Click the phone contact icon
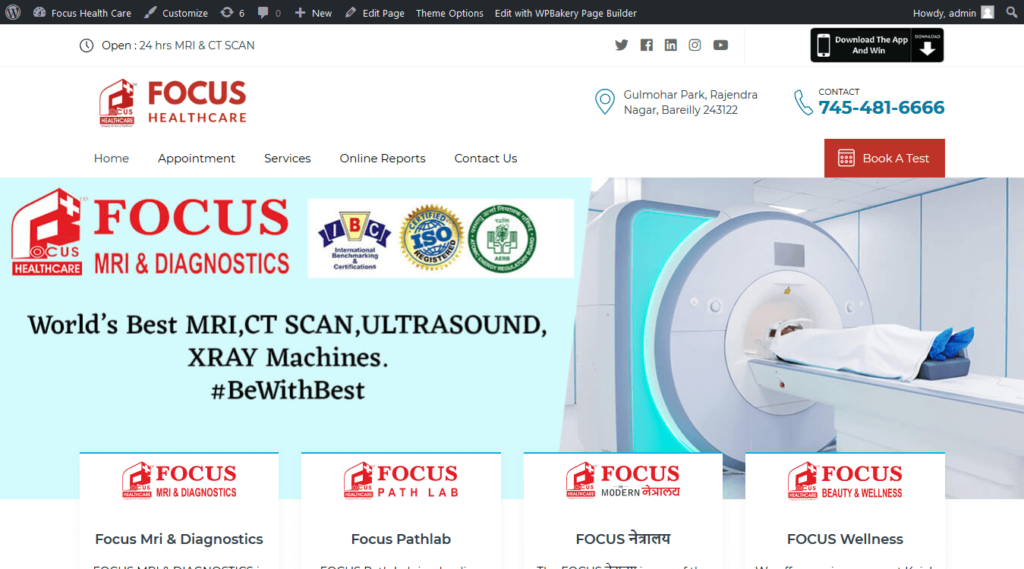This screenshot has width=1024, height=569. tap(803, 102)
